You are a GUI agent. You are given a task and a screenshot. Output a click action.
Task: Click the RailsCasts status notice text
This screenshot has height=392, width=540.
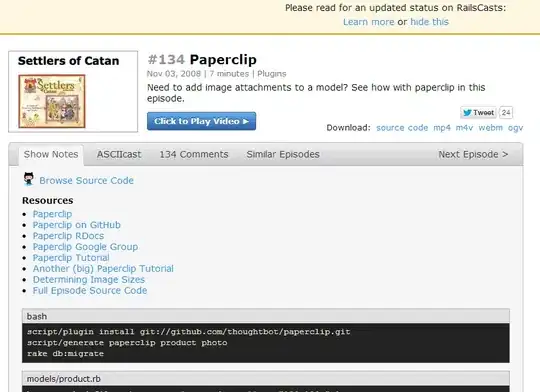click(x=395, y=8)
